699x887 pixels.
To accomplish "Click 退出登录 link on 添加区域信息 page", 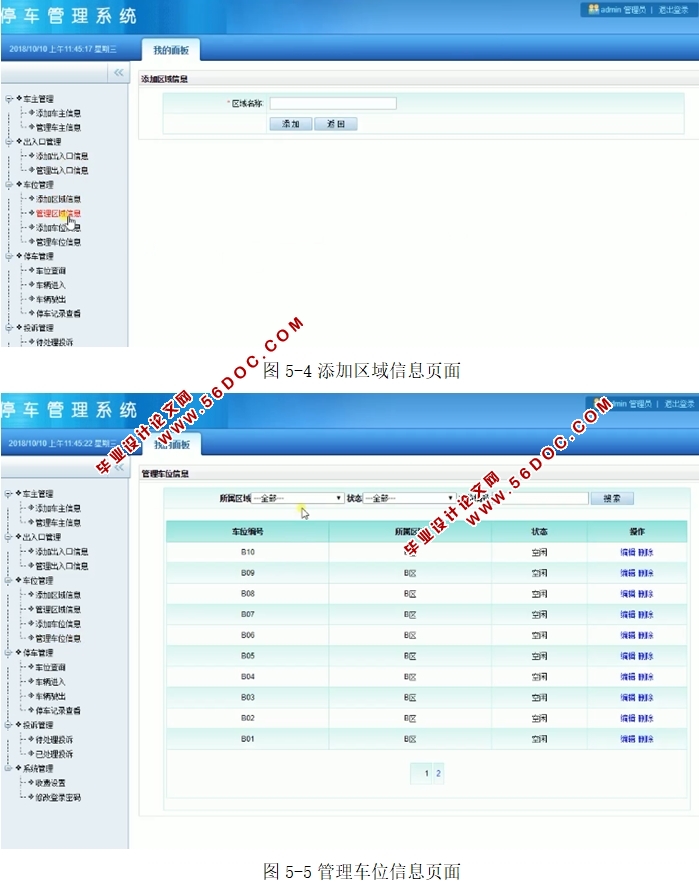I will tap(673, 10).
